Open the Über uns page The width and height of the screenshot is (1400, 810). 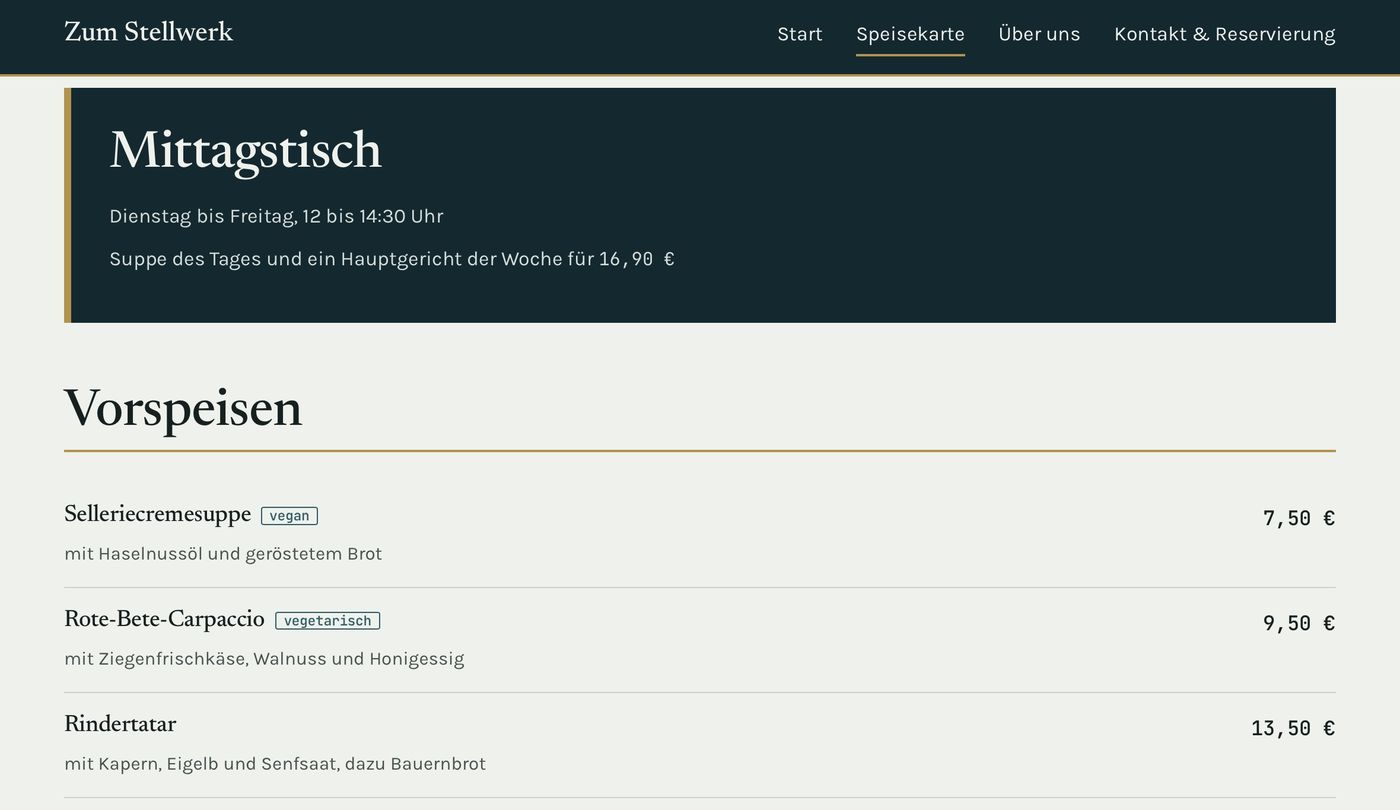coord(1039,34)
